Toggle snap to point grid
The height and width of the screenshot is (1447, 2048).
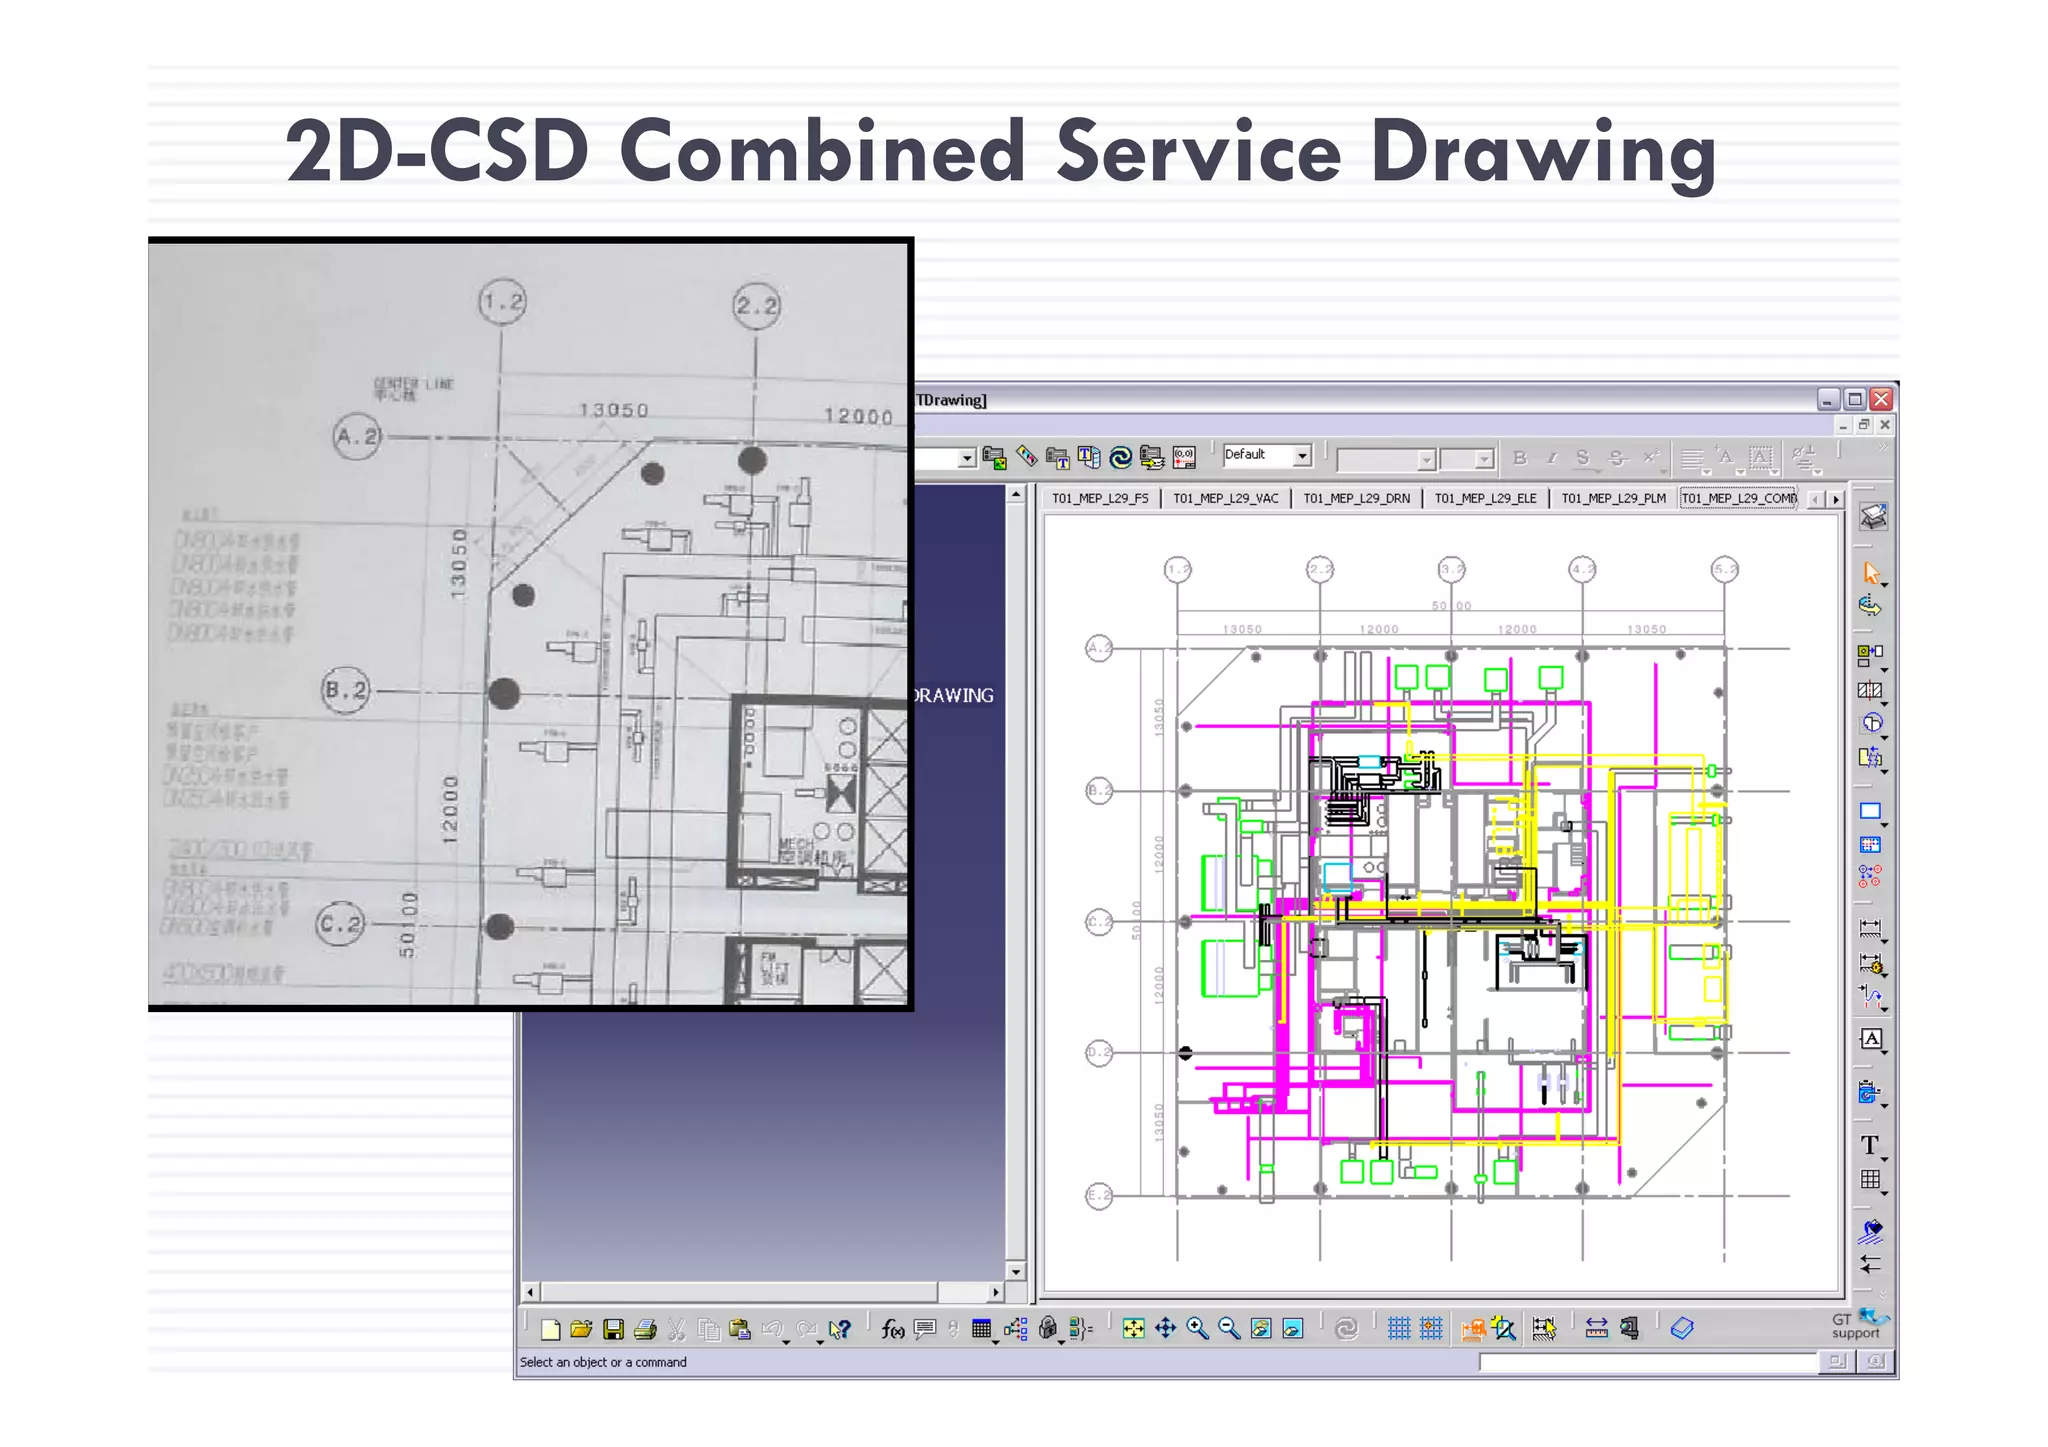pos(1431,1329)
